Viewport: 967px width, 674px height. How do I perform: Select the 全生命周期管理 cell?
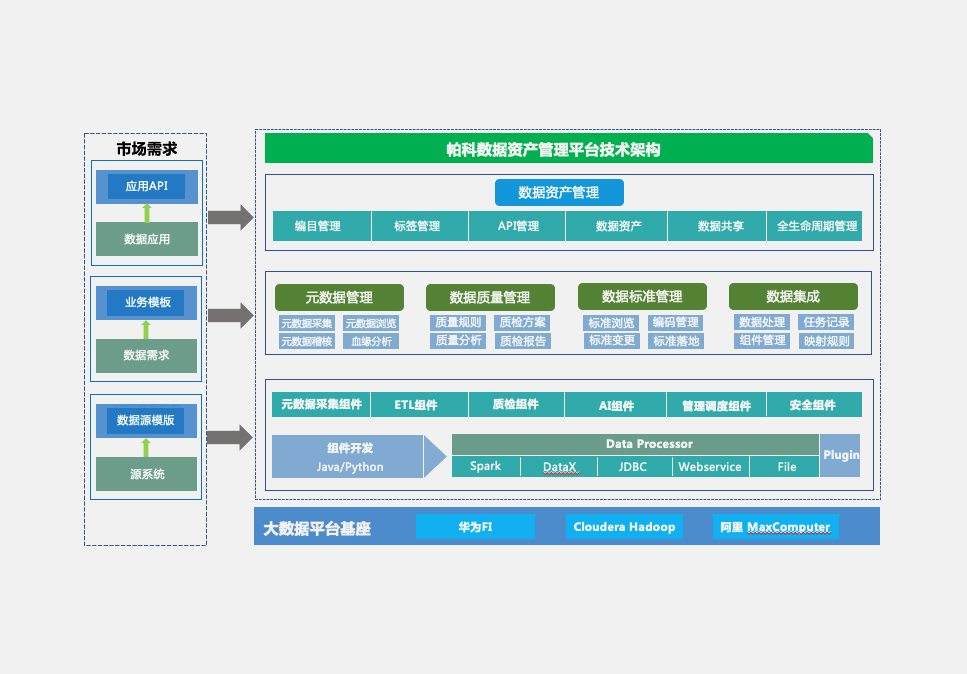coord(816,226)
